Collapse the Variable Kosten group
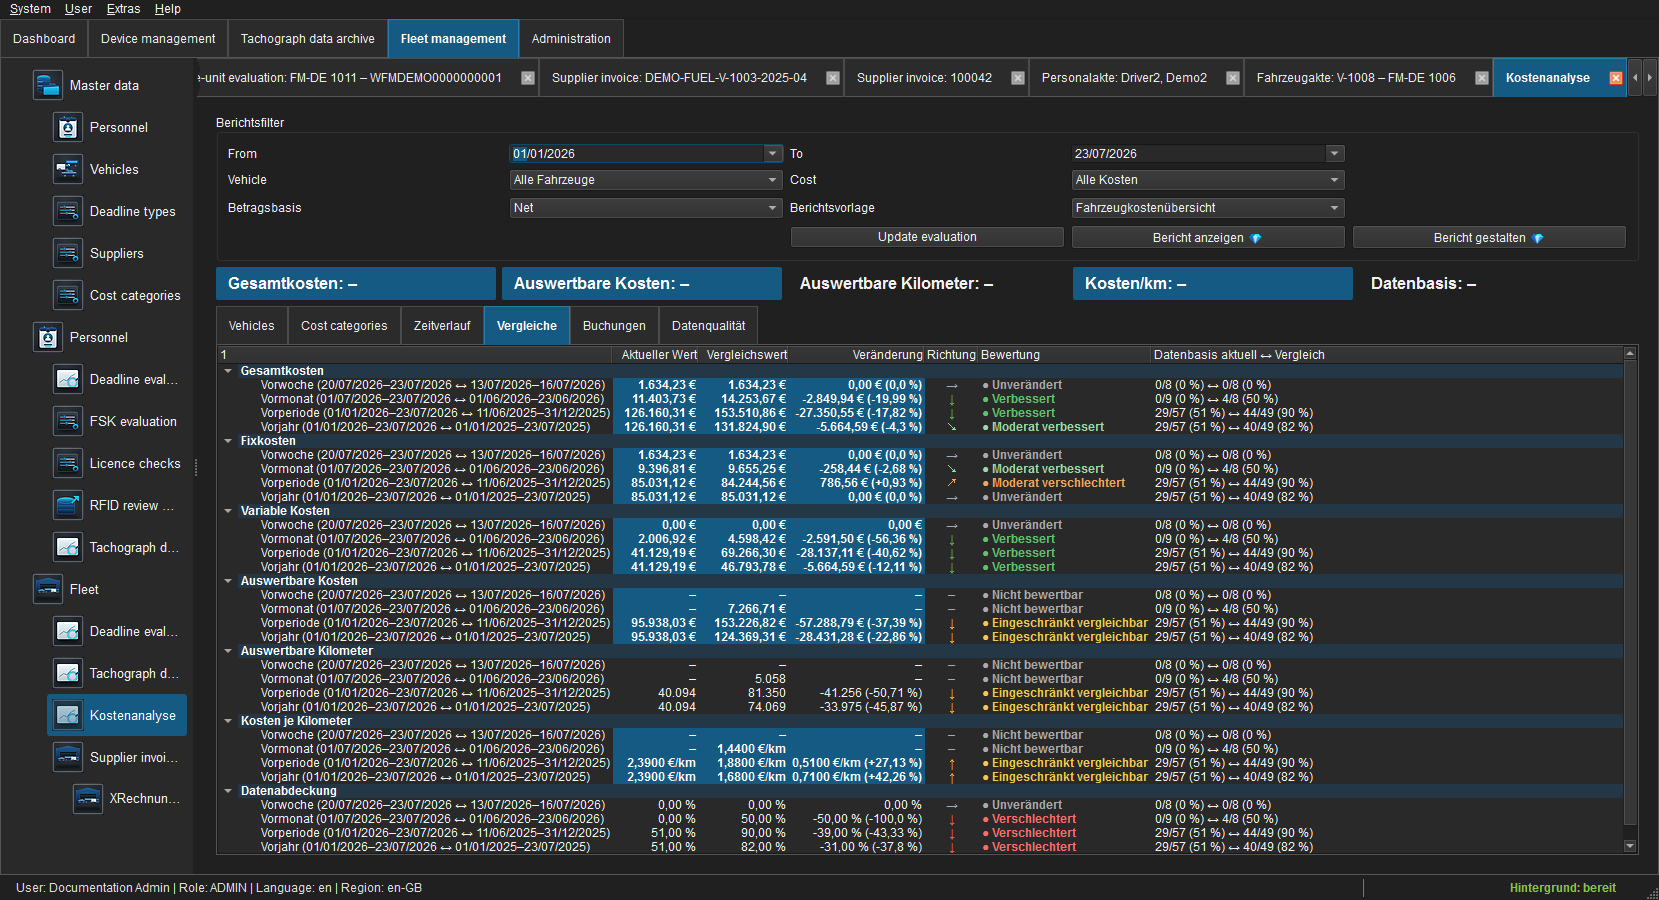The width and height of the screenshot is (1659, 900). [x=228, y=511]
